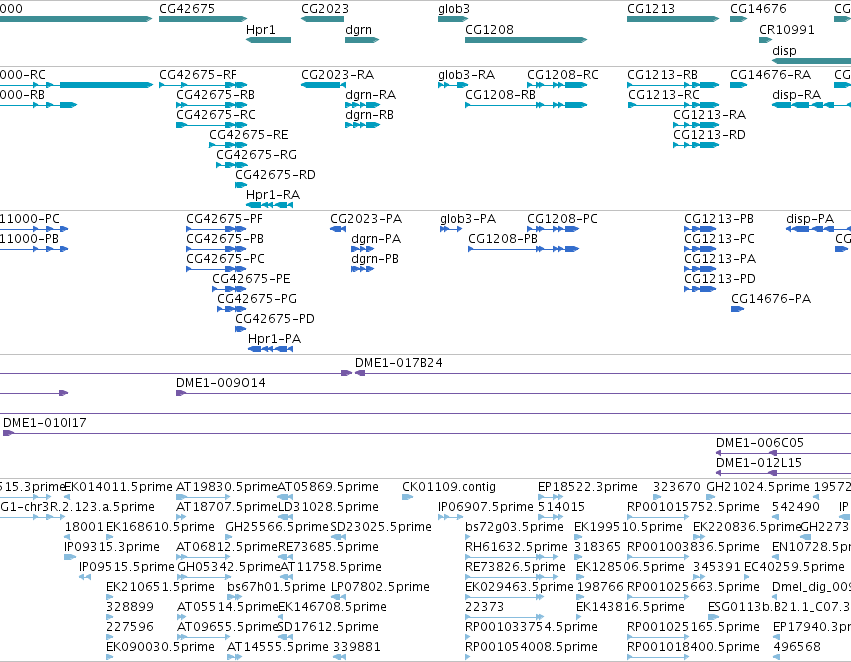Select EST entry 22373
851x662 pixels.
(x=484, y=607)
